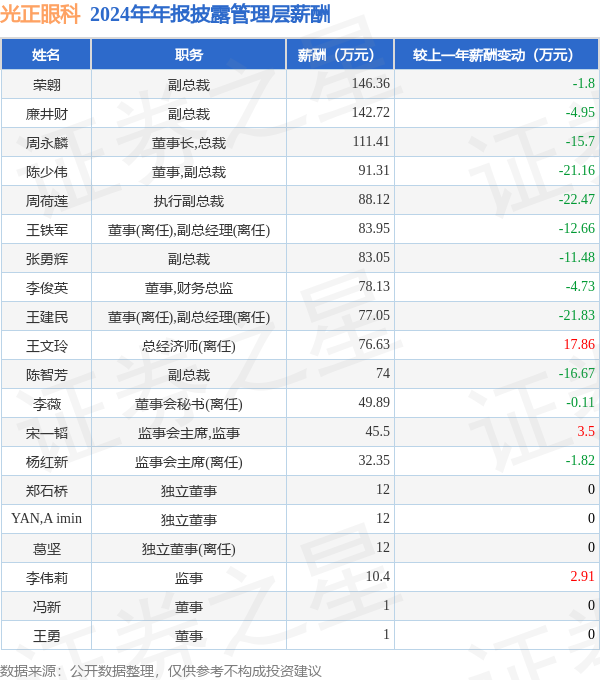Select the name YAN,A imin
The width and height of the screenshot is (600, 680).
[46, 519]
